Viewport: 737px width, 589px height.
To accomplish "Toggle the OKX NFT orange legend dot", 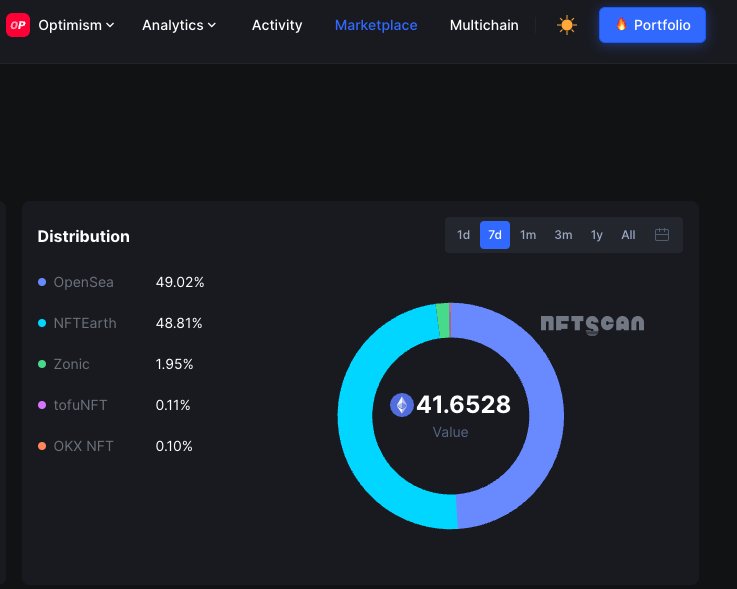I will (42, 446).
